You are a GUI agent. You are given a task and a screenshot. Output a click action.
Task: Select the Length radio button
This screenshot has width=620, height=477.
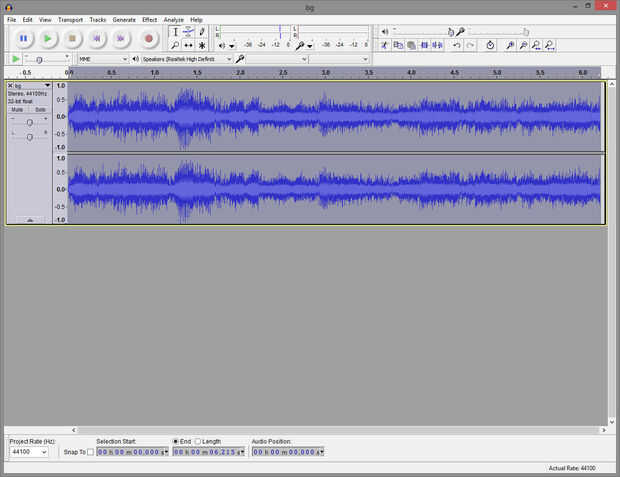(198, 441)
